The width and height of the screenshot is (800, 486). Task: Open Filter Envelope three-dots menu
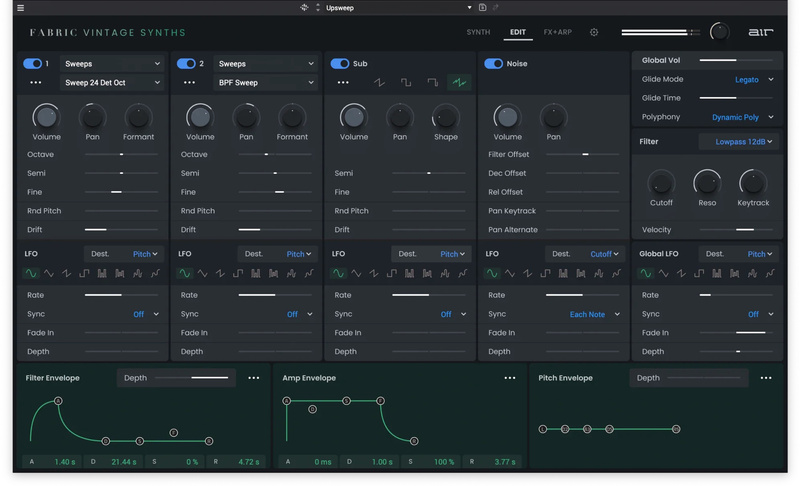pos(254,378)
